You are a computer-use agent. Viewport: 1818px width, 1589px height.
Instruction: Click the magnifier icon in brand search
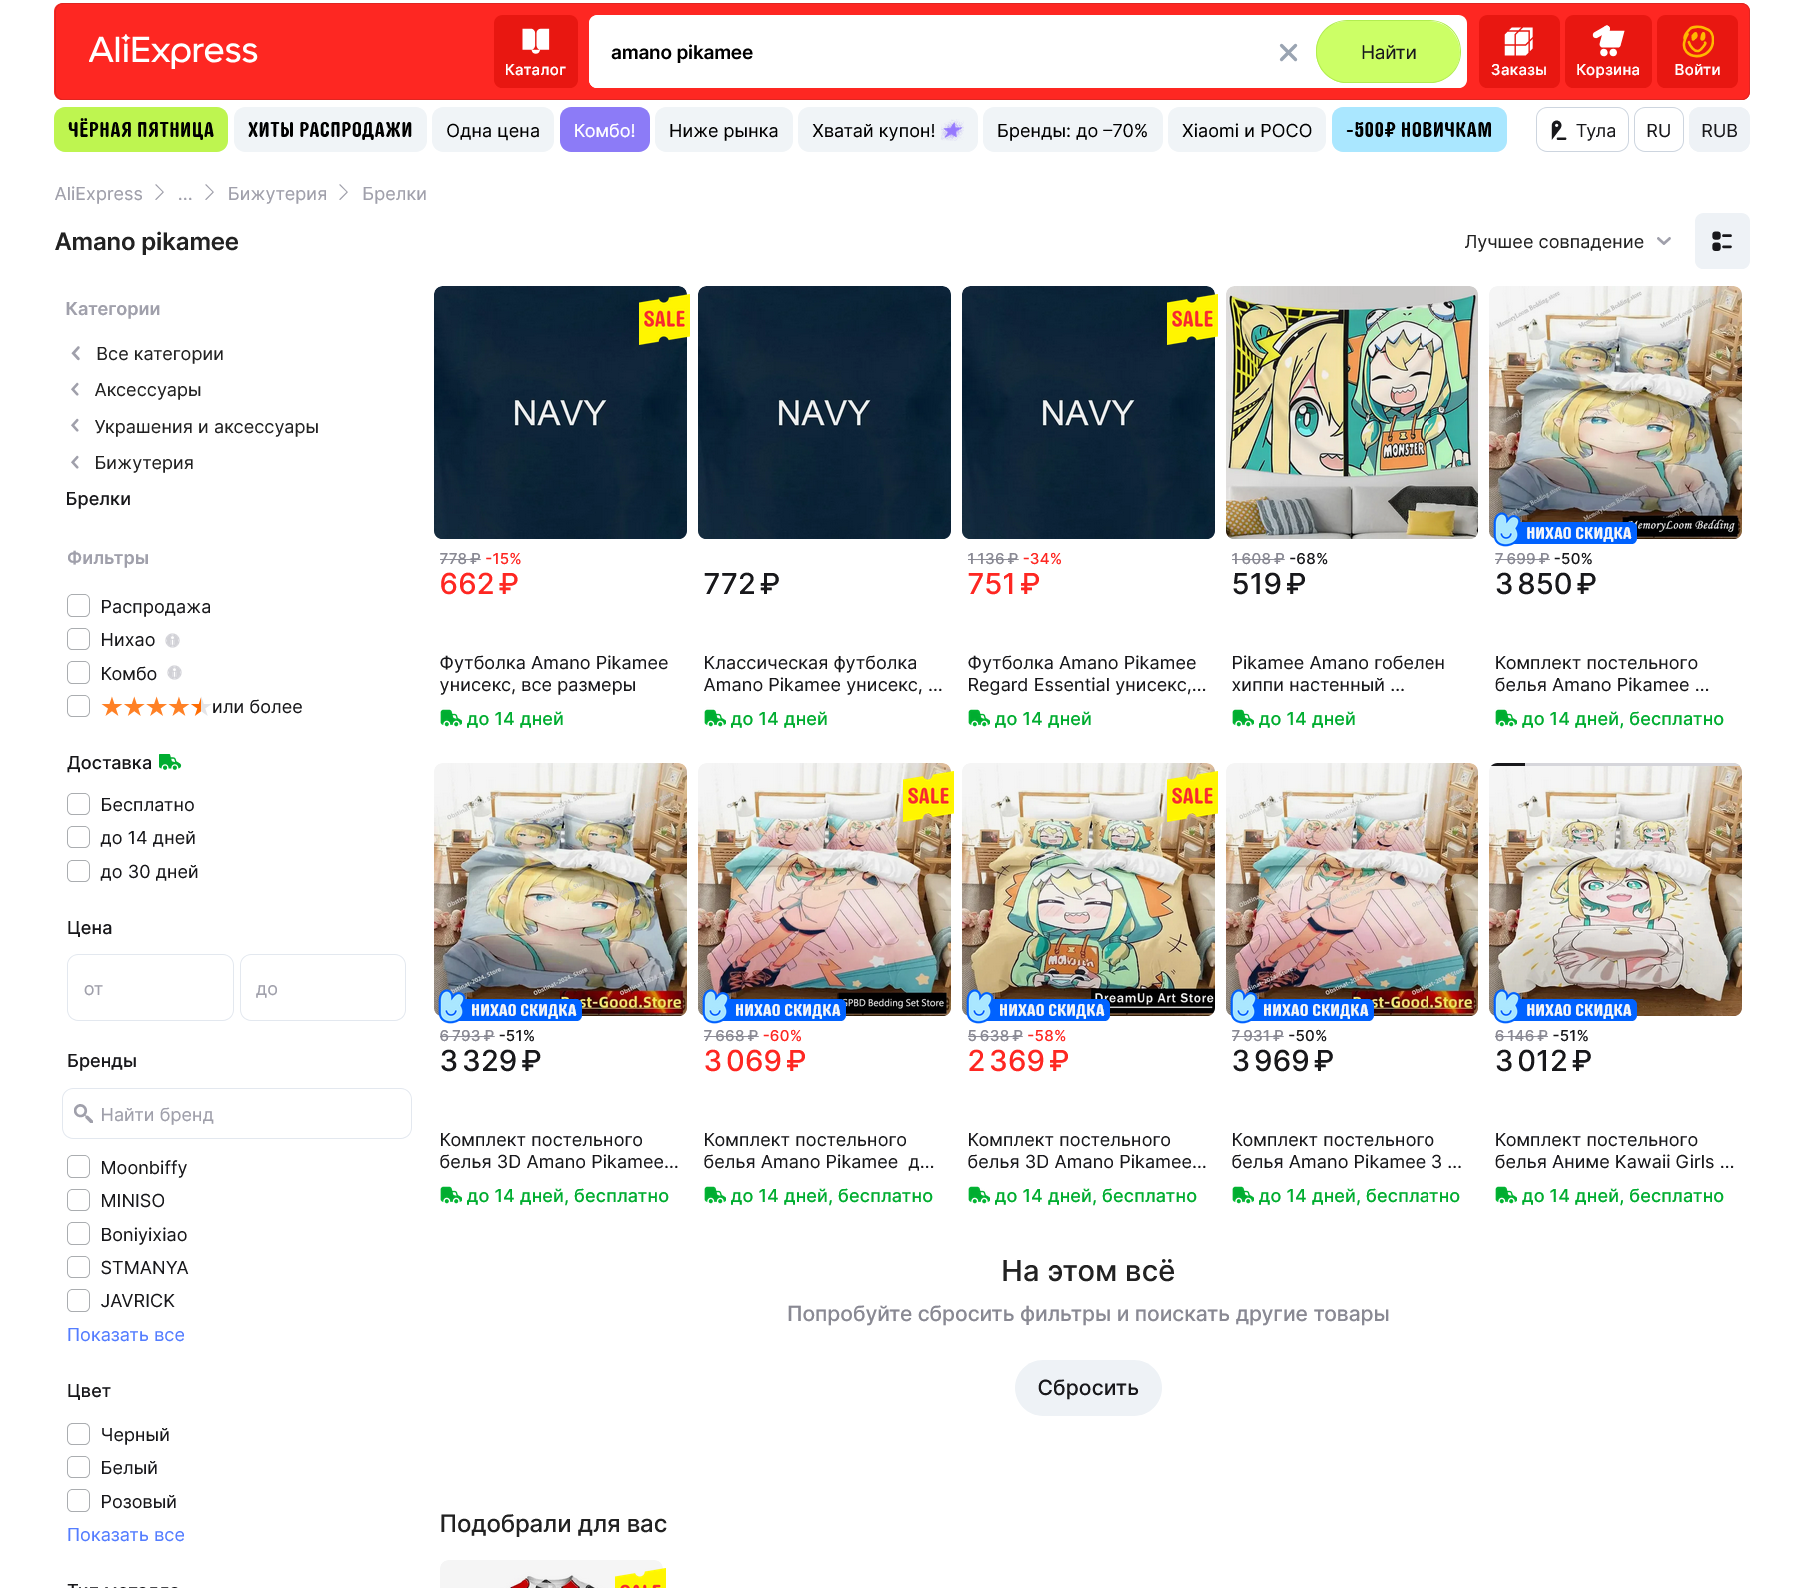click(84, 1114)
